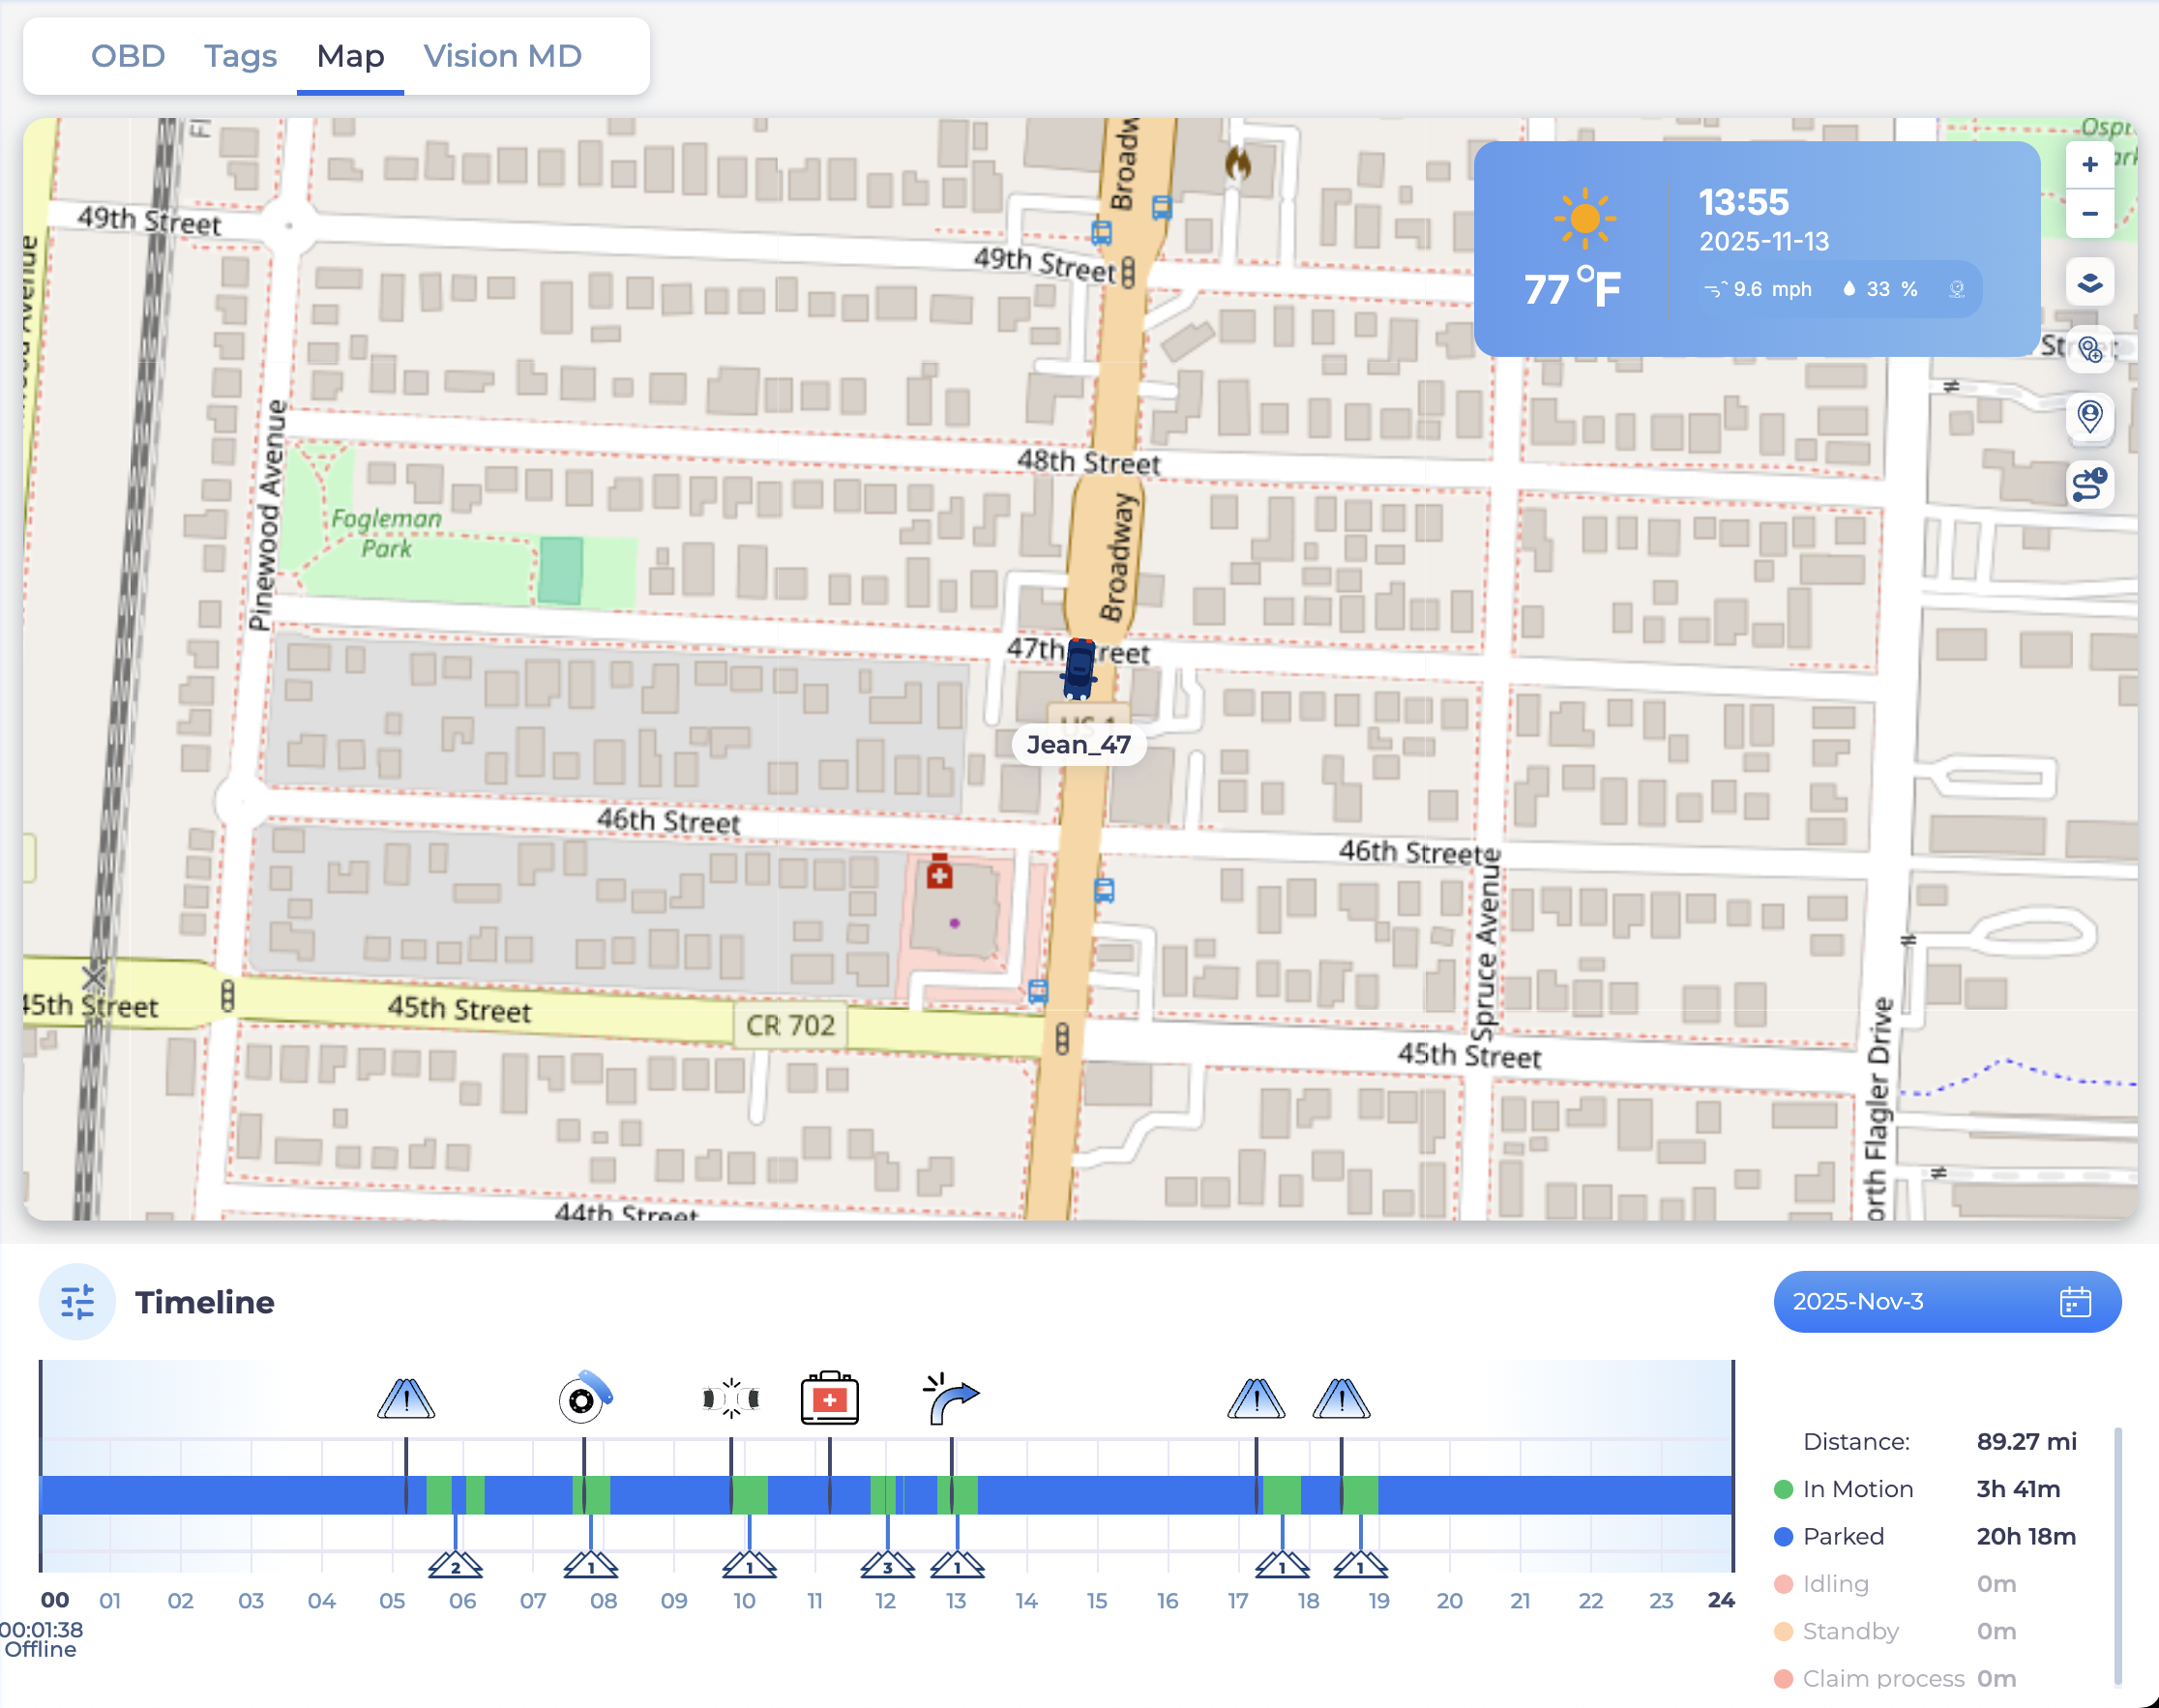Switch to the OBD tab
This screenshot has height=1708, width=2159.
(128, 56)
